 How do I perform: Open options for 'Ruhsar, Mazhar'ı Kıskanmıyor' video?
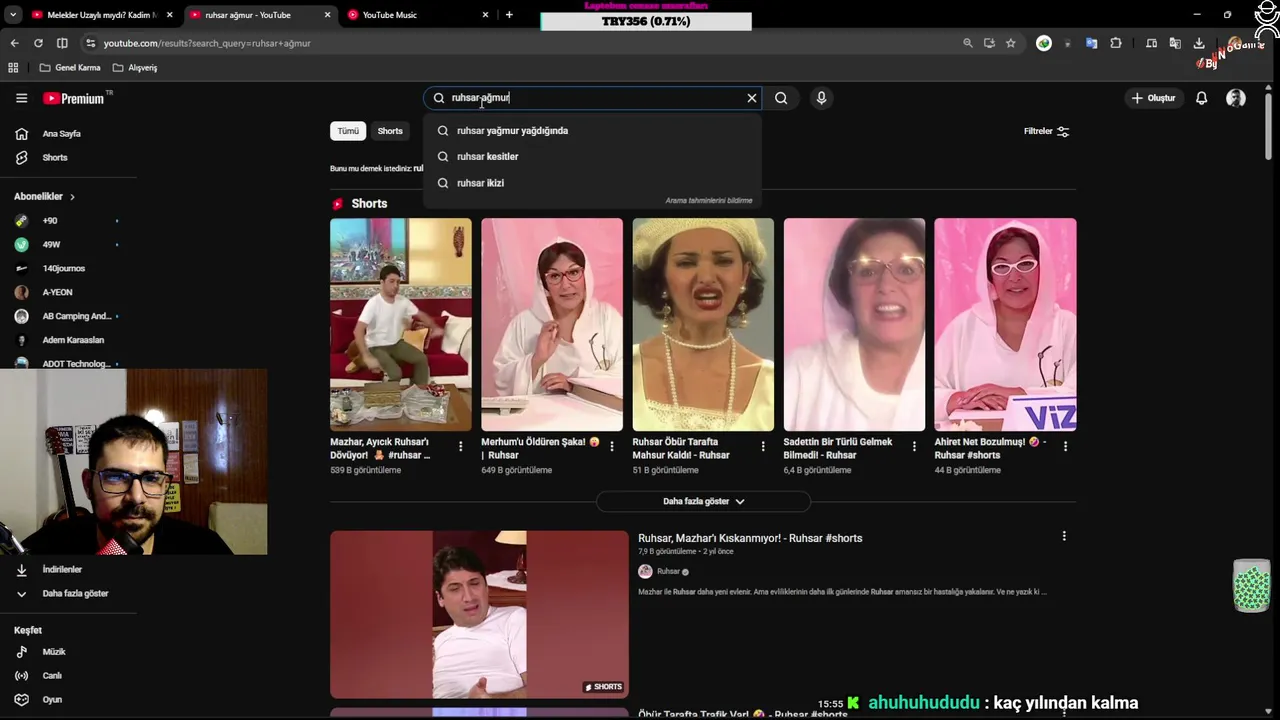click(x=1064, y=536)
